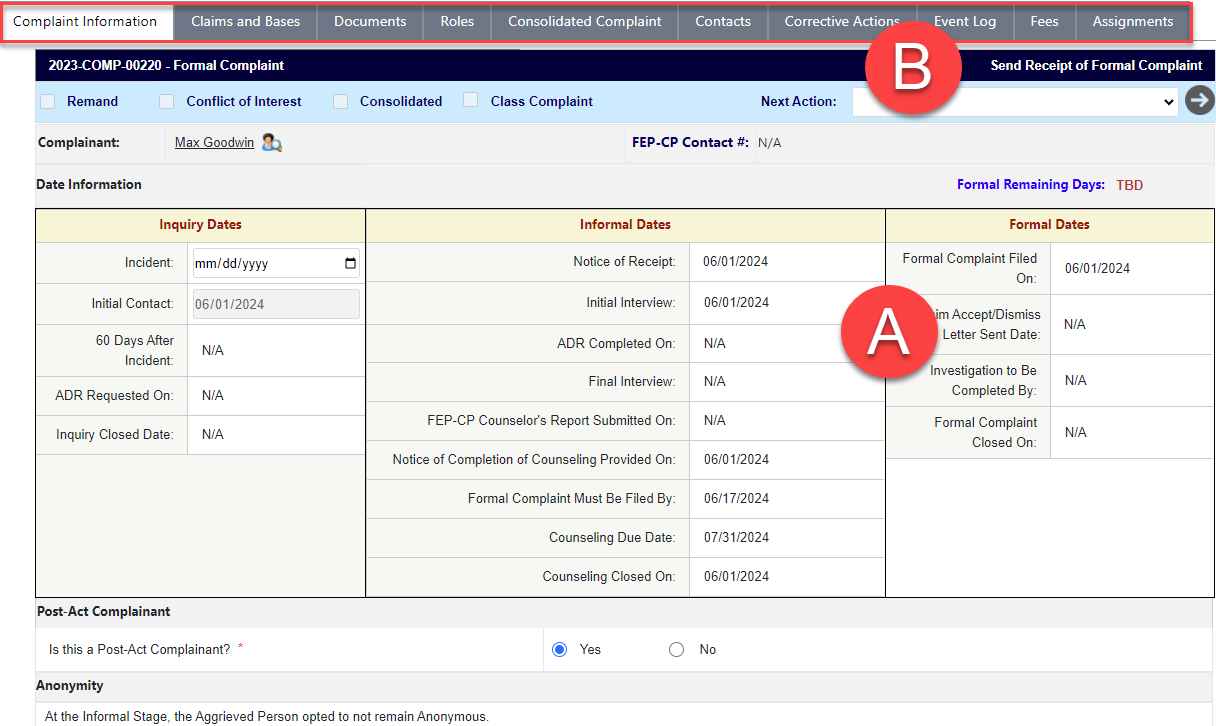Open the Event Log tab
Screen dimensions: 1216x726
(x=965, y=22)
